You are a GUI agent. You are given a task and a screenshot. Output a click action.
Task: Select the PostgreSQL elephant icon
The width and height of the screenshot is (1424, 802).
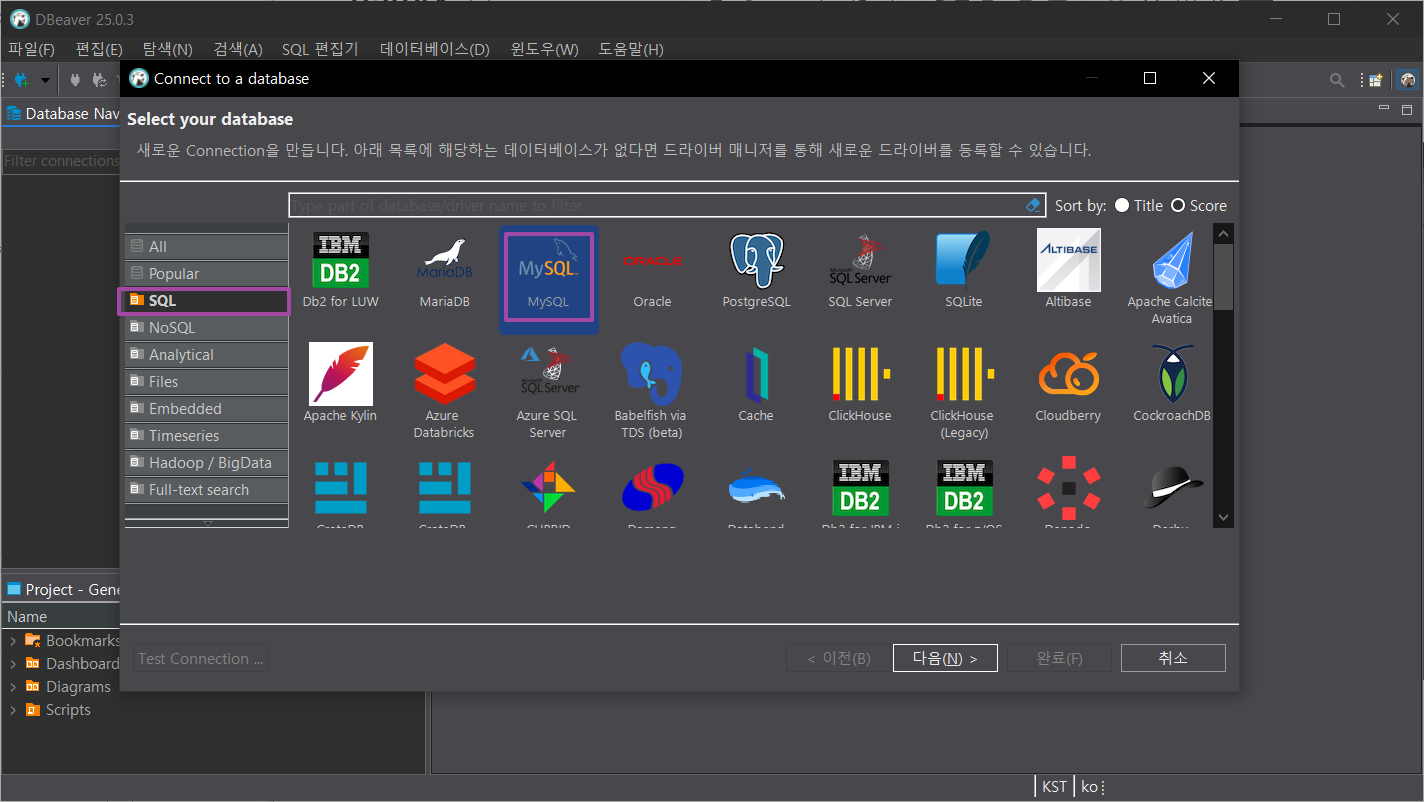pos(756,260)
